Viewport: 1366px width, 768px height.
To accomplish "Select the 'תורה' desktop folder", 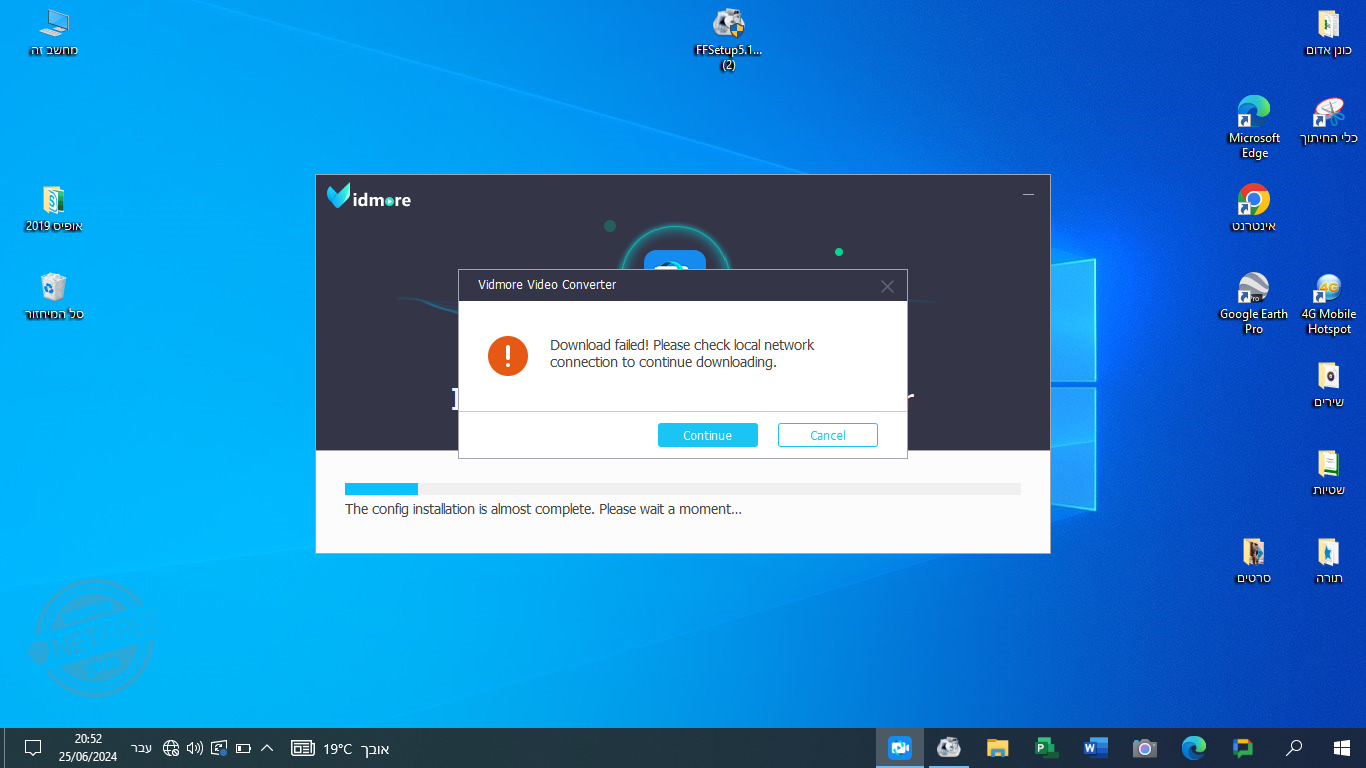I will [1328, 561].
